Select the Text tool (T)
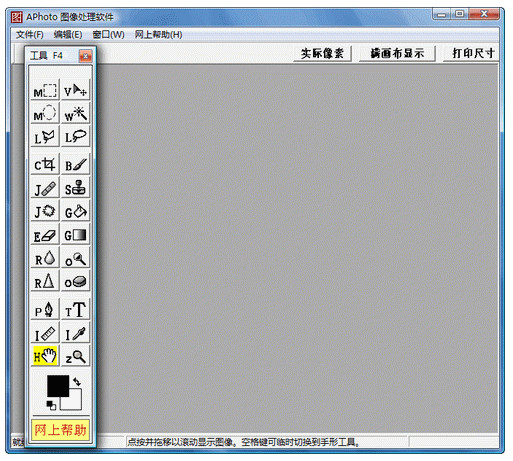This screenshot has width=513, height=461. [x=75, y=309]
